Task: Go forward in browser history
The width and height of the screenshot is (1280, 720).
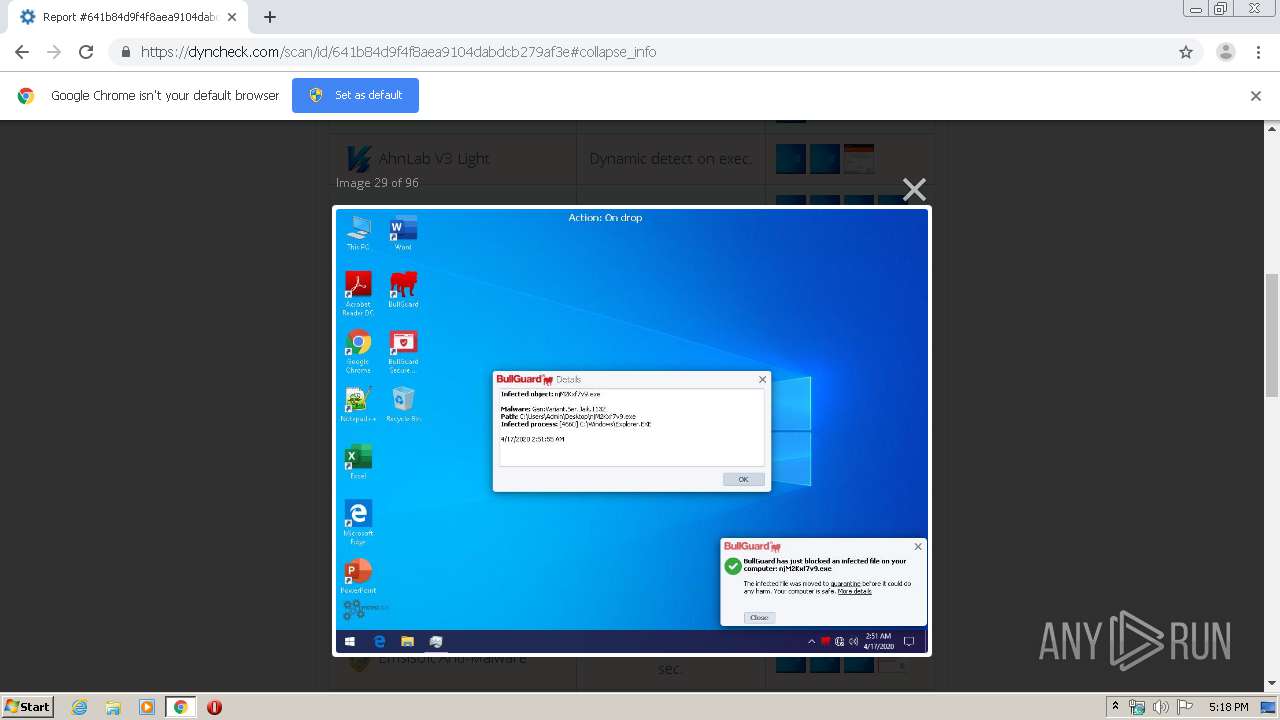Action: pos(54,52)
